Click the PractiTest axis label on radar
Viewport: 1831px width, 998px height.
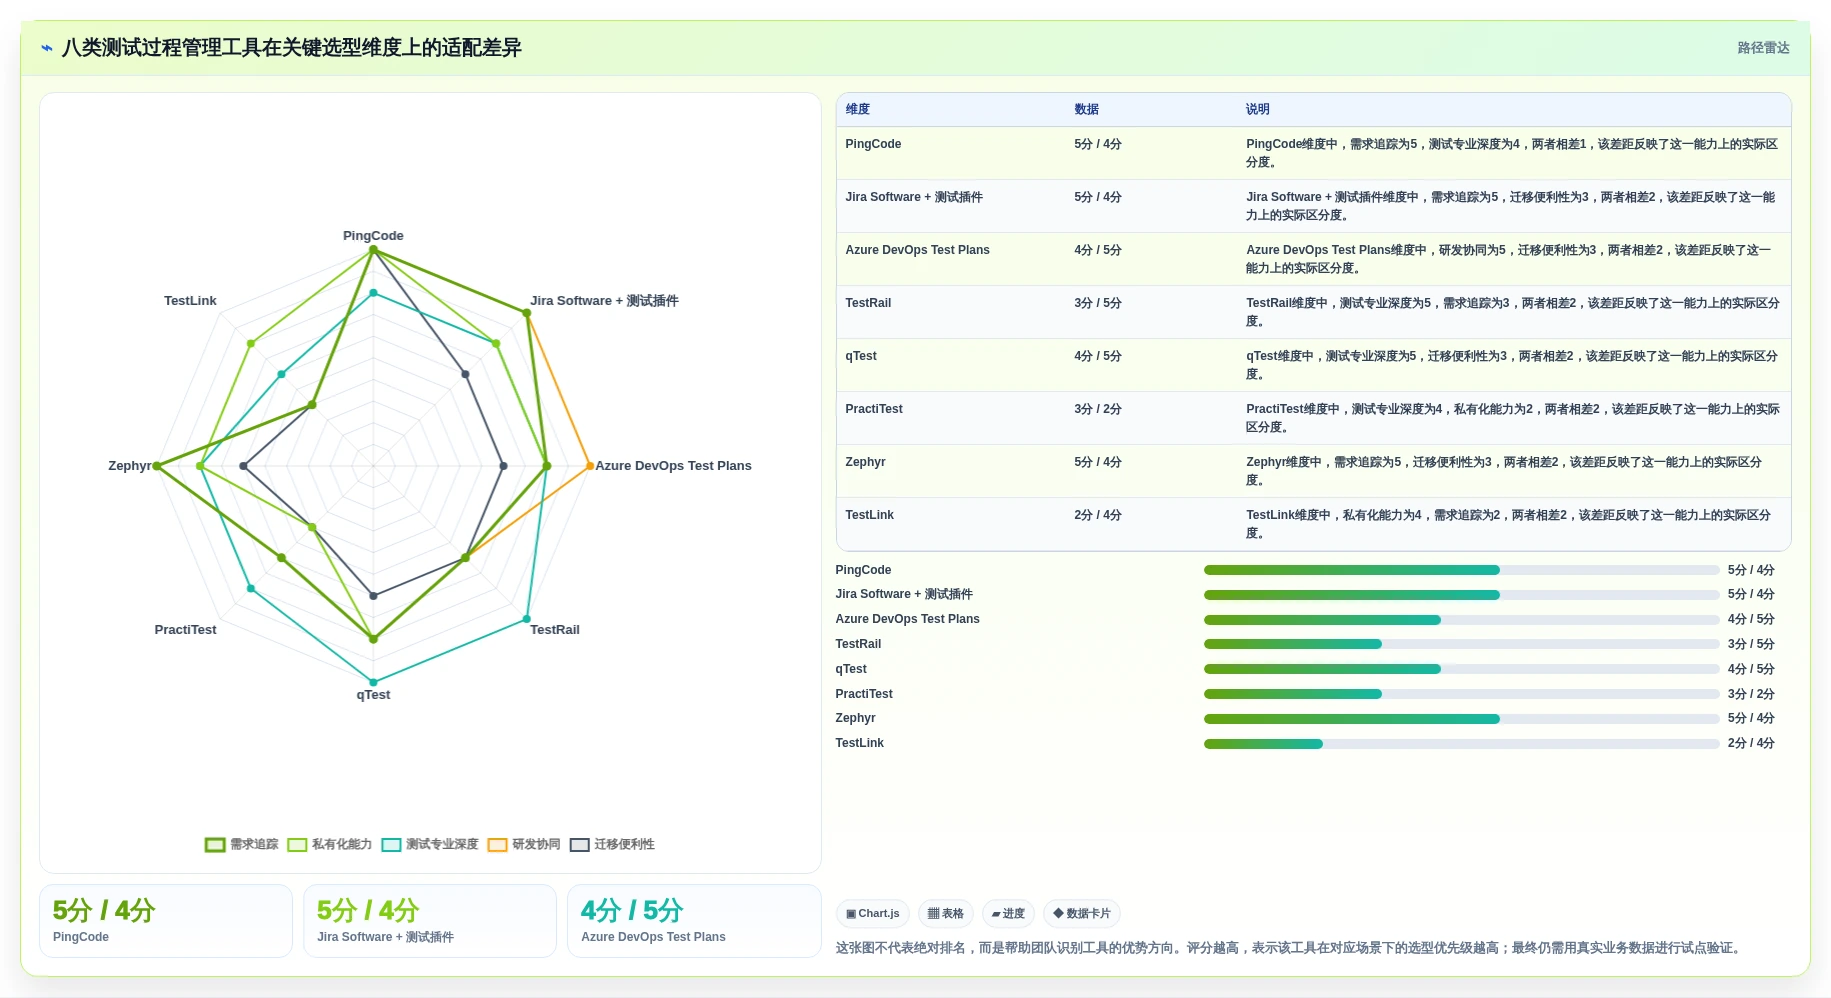click(x=185, y=630)
